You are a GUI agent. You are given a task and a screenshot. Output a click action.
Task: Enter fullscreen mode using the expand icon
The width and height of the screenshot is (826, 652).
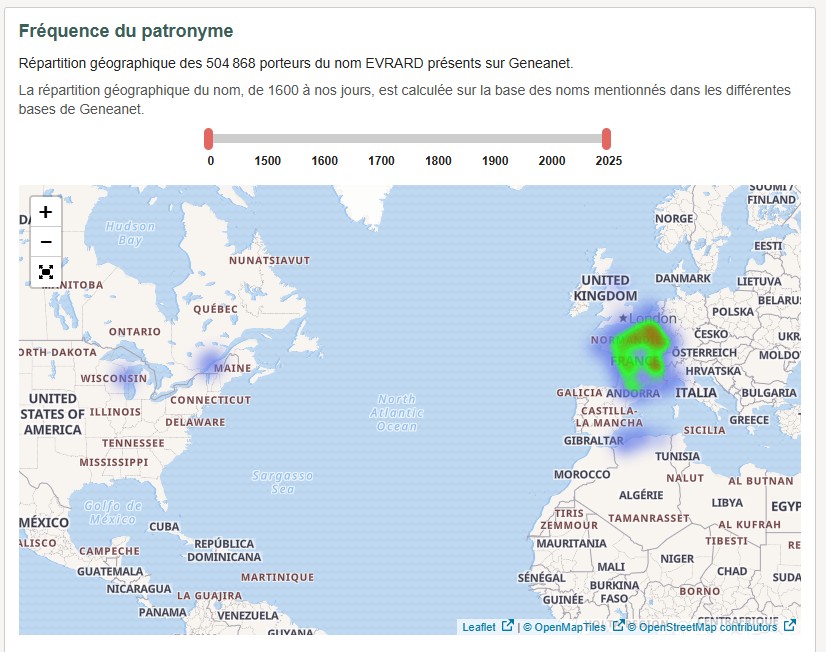click(44, 272)
